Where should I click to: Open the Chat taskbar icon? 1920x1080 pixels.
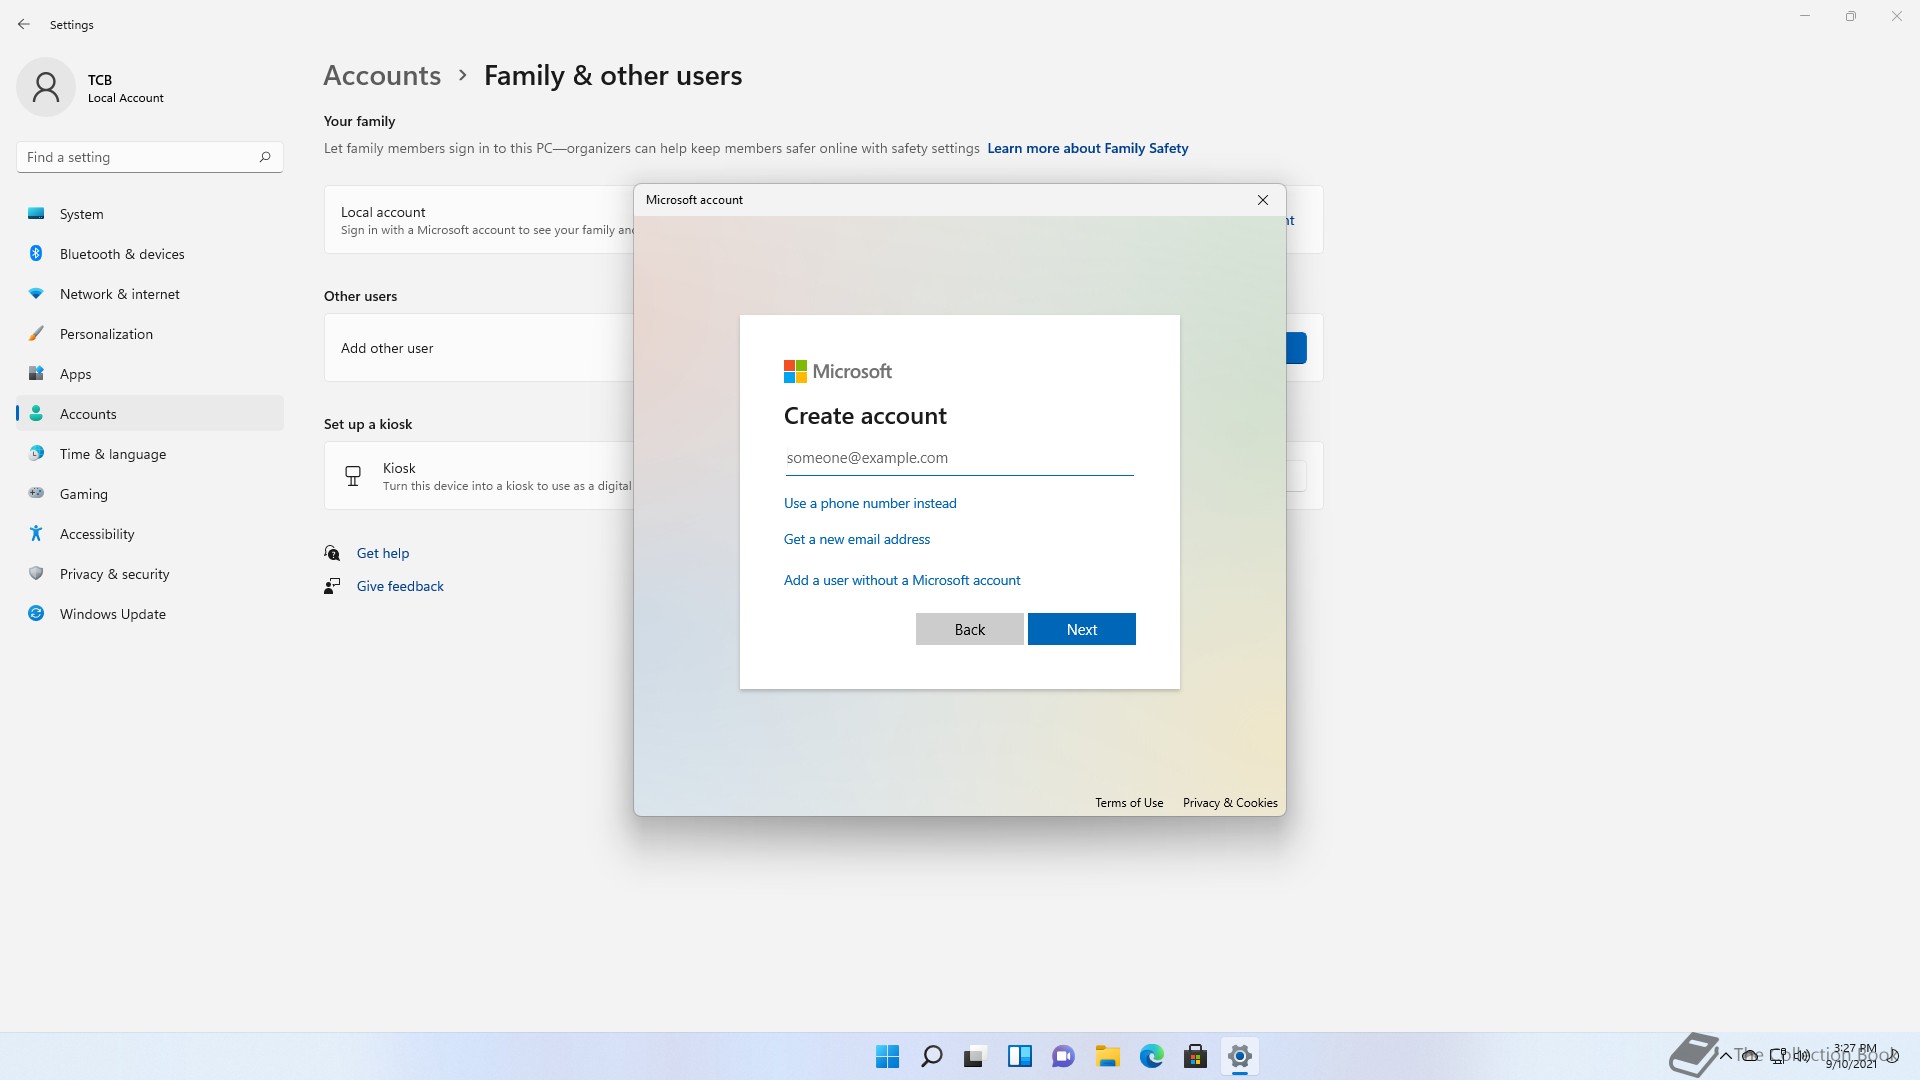pos(1063,1056)
